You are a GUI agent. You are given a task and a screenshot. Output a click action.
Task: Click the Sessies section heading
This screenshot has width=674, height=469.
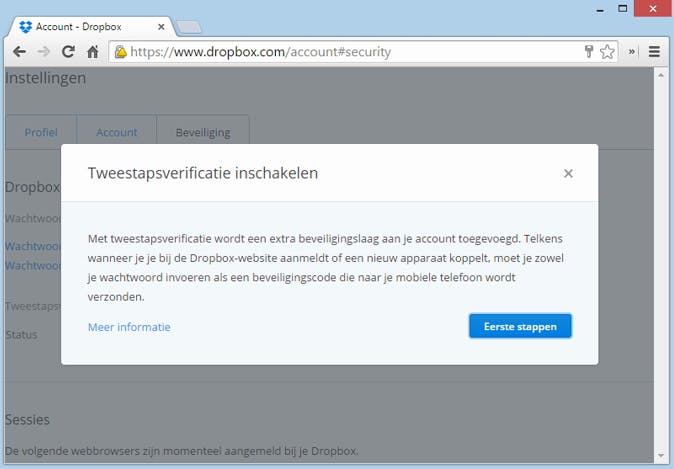(28, 420)
